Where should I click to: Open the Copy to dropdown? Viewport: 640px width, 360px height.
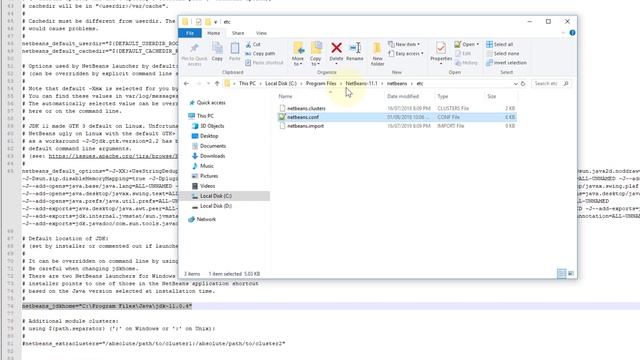[x=316, y=54]
